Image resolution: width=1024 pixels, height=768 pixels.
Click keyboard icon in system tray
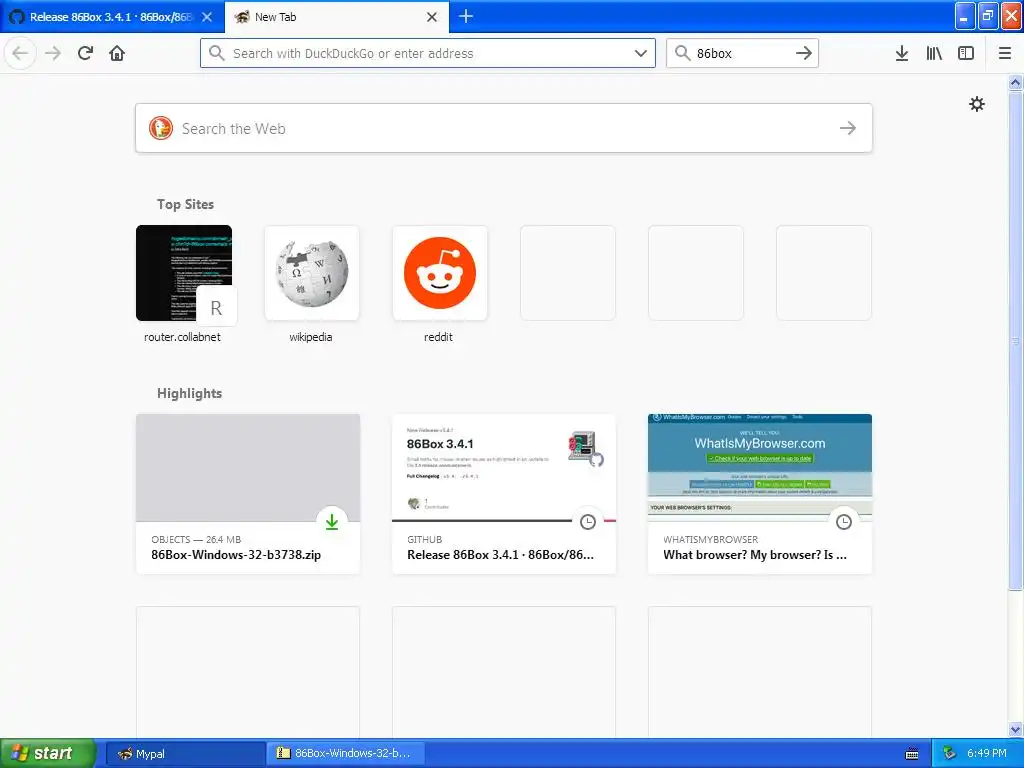click(x=912, y=754)
